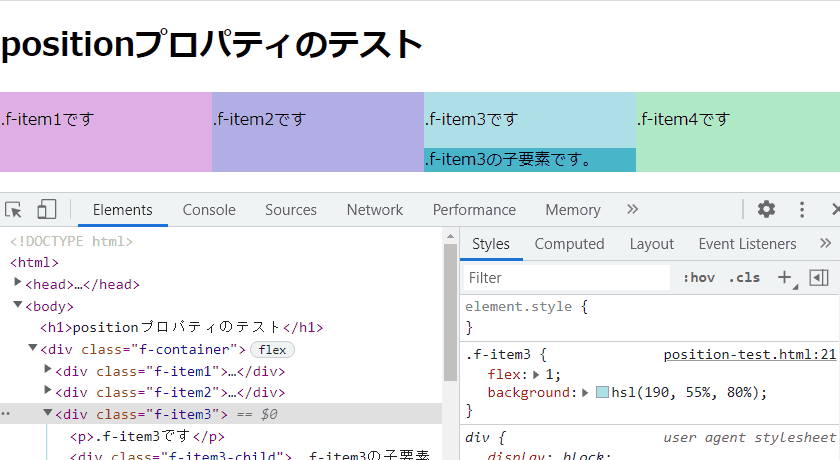Open the Memory tab

pyautogui.click(x=573, y=210)
